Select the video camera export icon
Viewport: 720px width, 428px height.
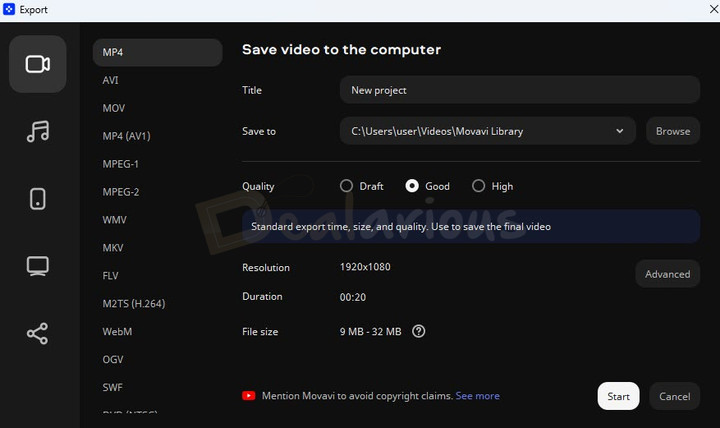38,64
